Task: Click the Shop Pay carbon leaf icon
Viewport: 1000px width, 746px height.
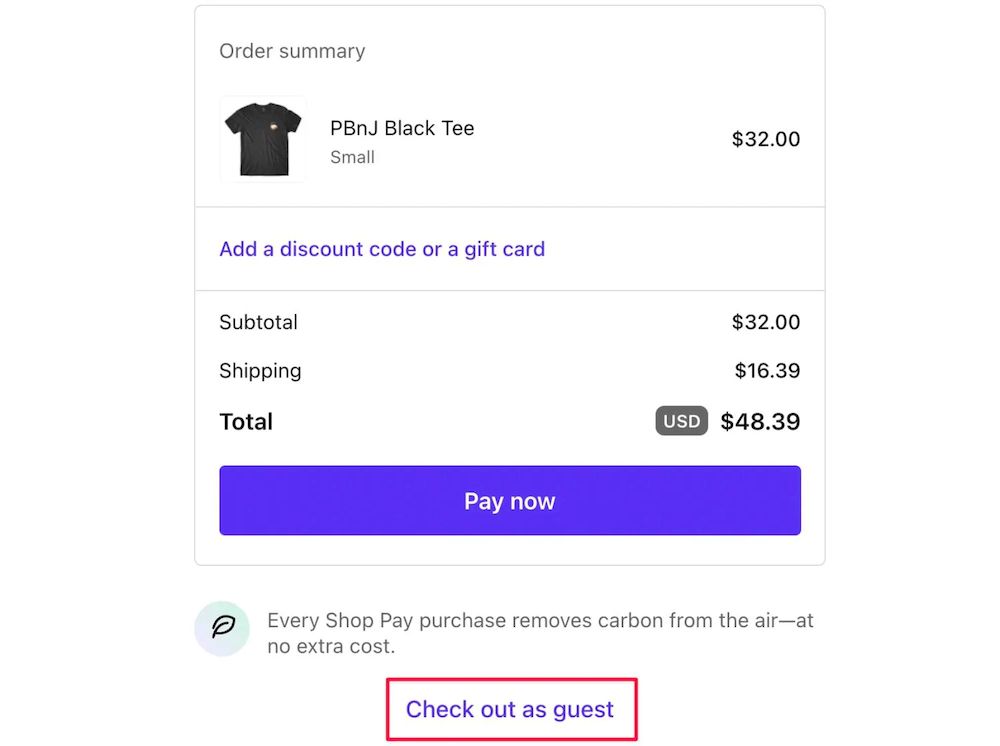Action: [x=222, y=628]
